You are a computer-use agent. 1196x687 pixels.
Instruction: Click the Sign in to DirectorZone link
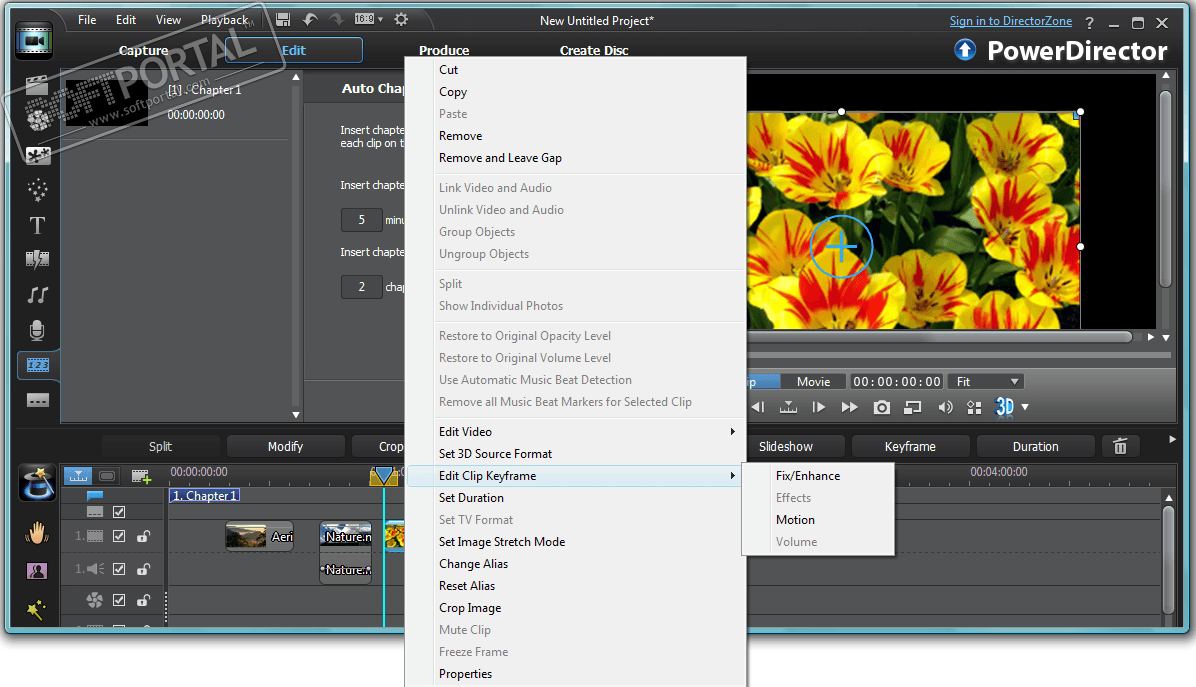click(1010, 21)
